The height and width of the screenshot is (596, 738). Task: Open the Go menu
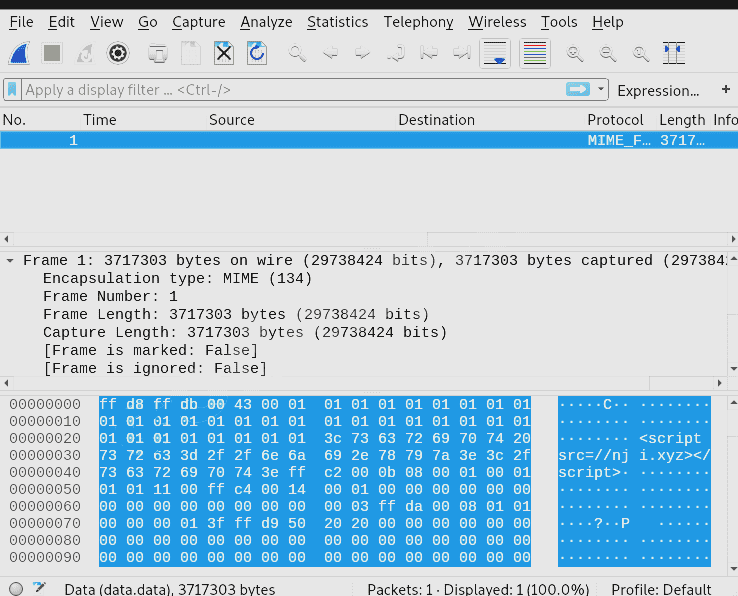[x=147, y=22]
